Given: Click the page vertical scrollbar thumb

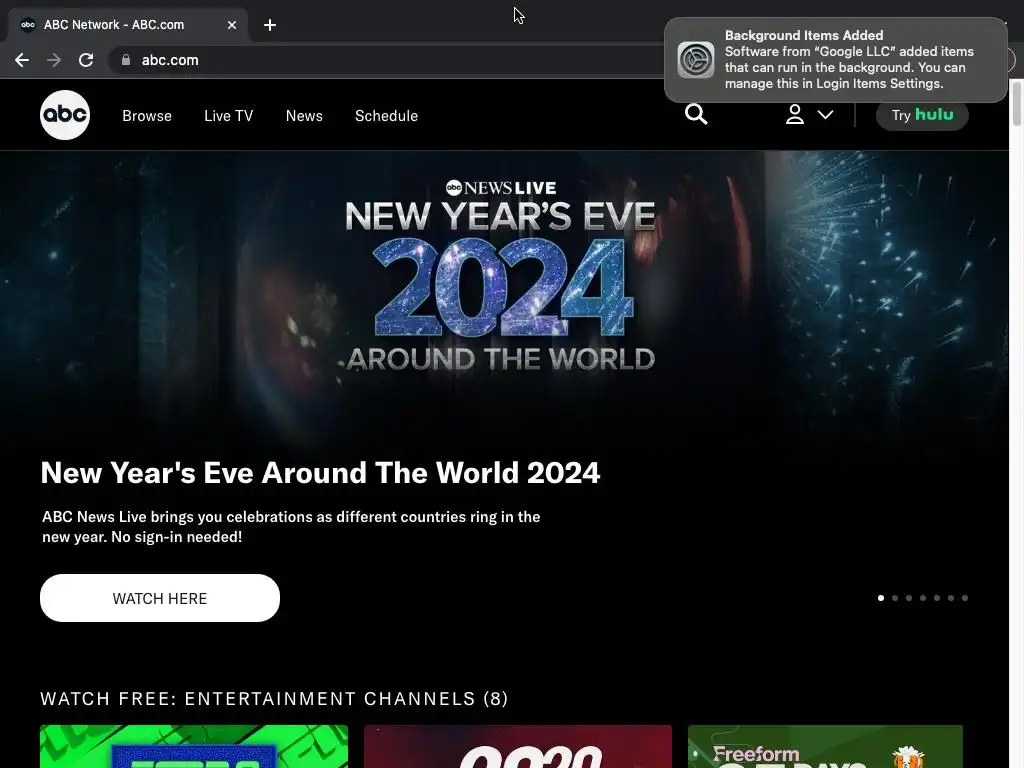Looking at the screenshot, I should 1017,103.
